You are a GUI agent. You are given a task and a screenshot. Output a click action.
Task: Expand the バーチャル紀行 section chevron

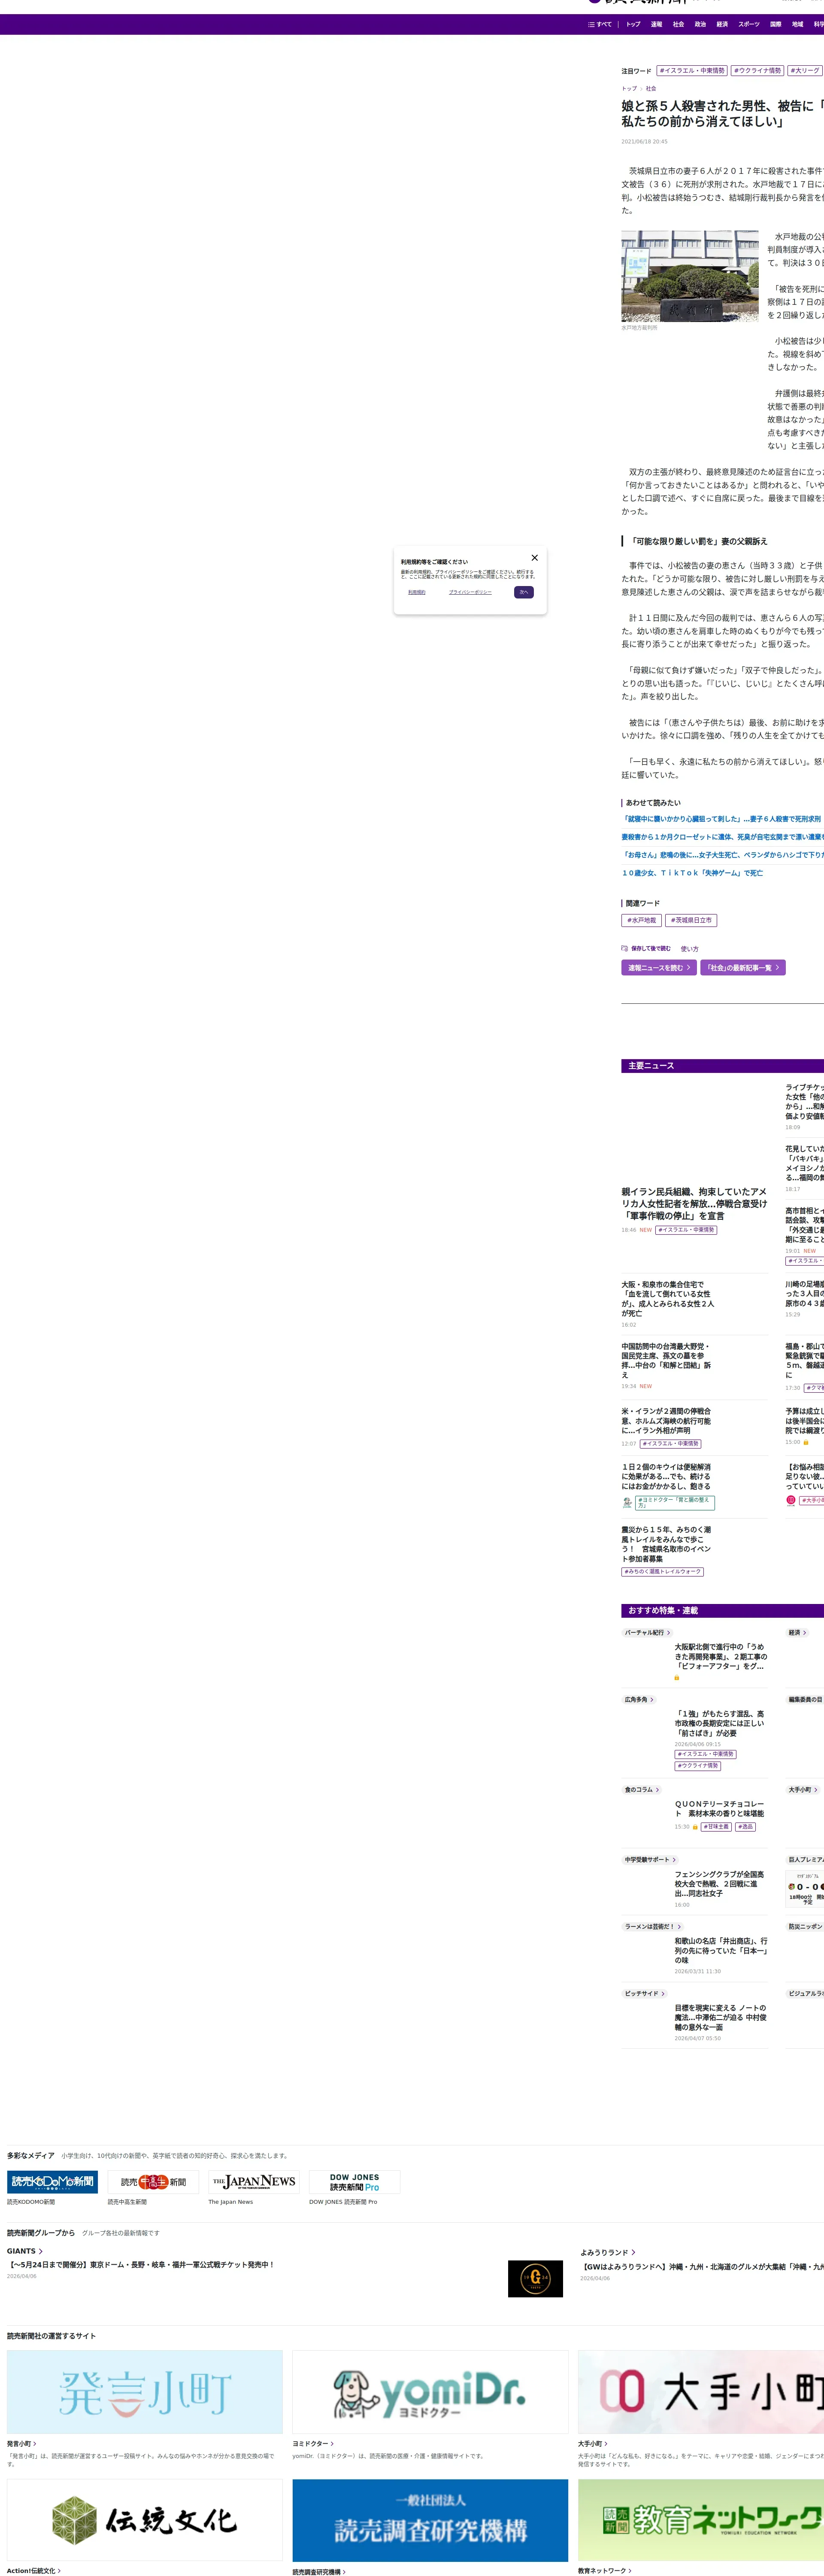click(669, 1633)
